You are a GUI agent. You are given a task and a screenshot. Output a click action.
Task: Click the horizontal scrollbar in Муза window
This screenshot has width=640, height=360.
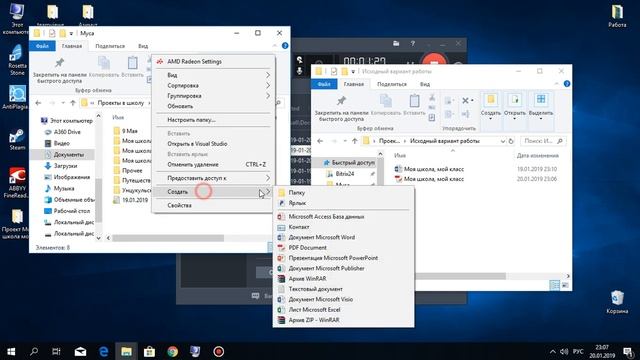point(168,238)
